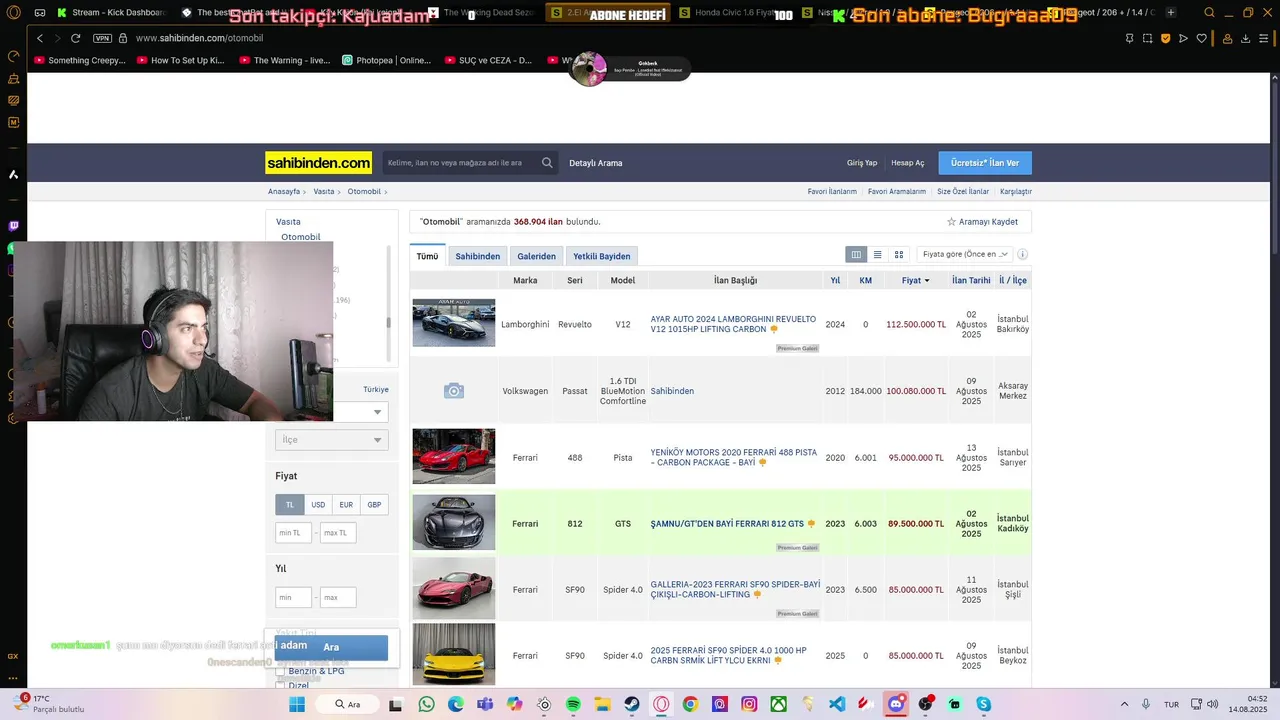The image size is (1280, 720).
Task: Open ŞAMNU/GT'DEN BAYİ FERRARI 812 GTS listing title
Action: point(727,524)
